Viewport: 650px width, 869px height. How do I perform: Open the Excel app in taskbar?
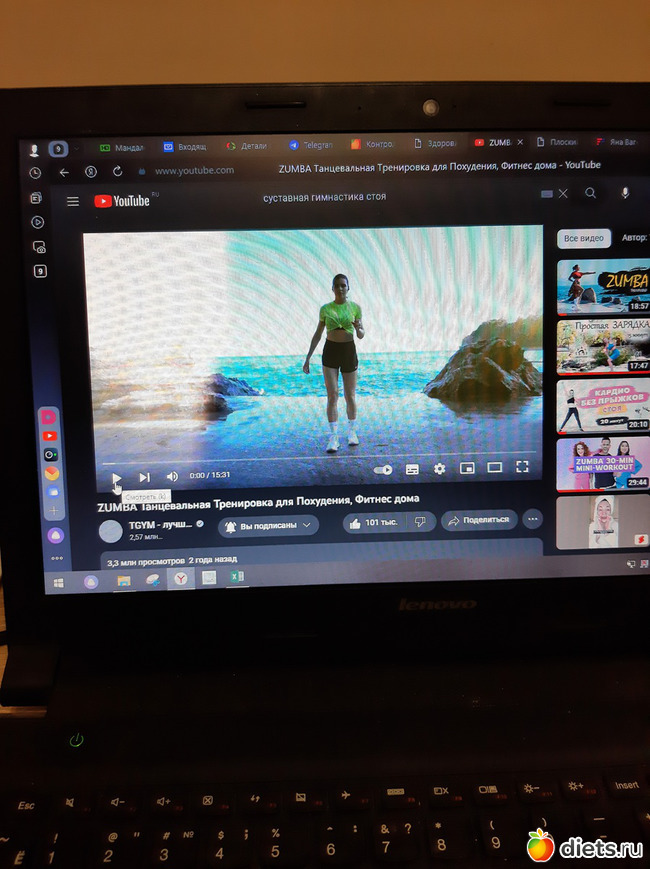[x=238, y=577]
